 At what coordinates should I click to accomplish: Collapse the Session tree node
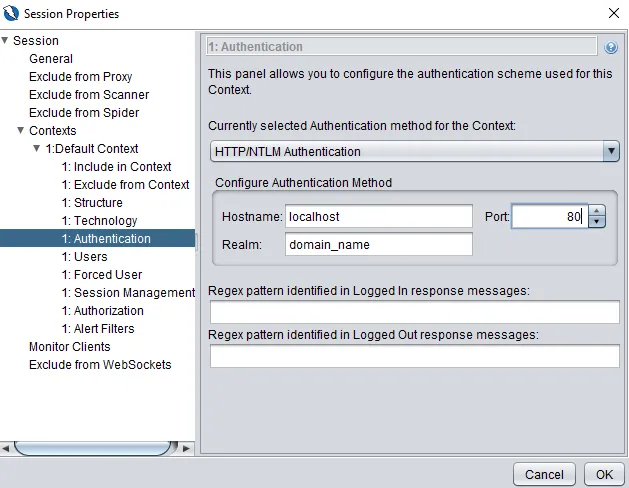[x=6, y=41]
